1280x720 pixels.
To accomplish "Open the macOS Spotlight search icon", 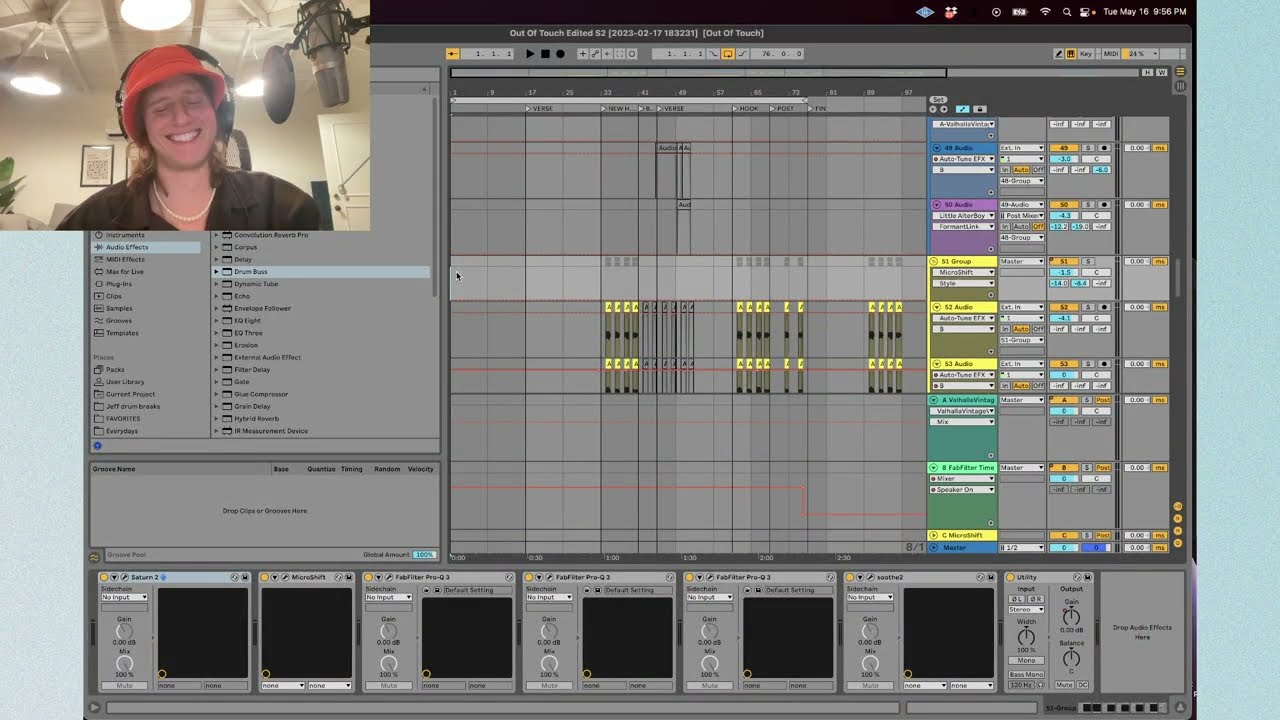I will (x=1068, y=12).
